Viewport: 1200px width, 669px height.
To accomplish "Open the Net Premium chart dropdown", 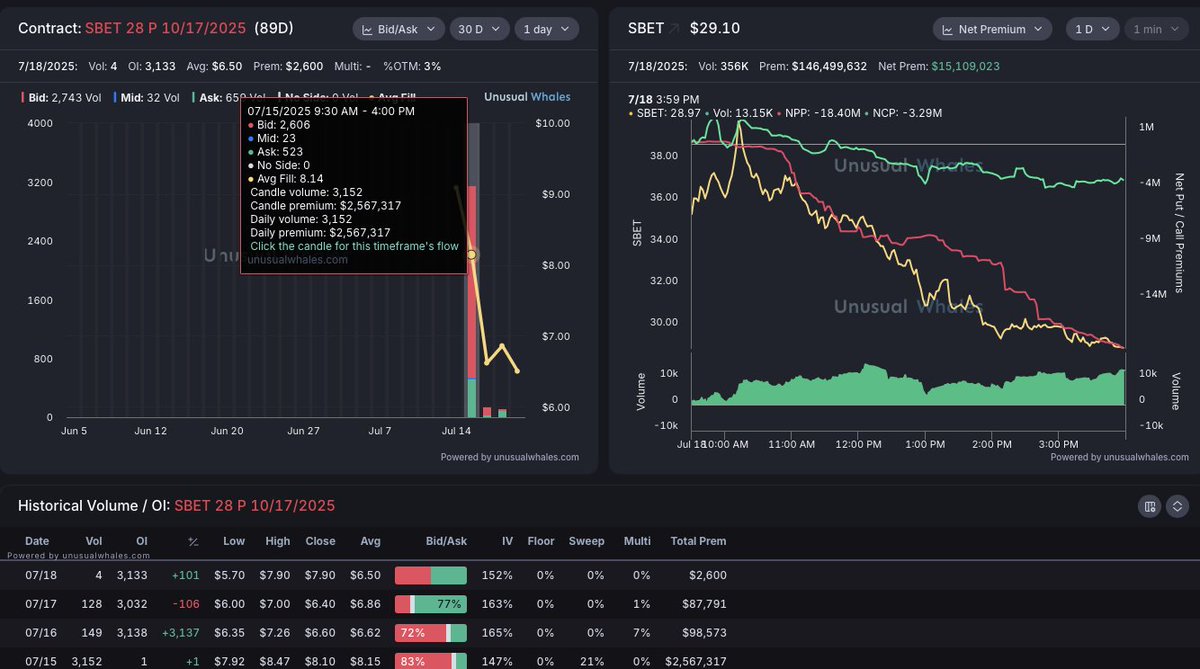I will tap(992, 29).
